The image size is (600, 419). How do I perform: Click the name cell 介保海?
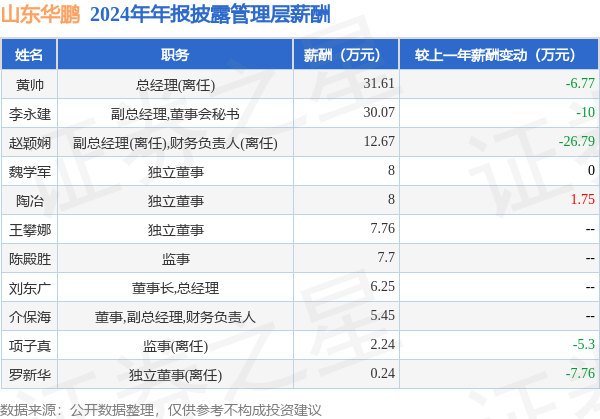pyautogui.click(x=29, y=317)
